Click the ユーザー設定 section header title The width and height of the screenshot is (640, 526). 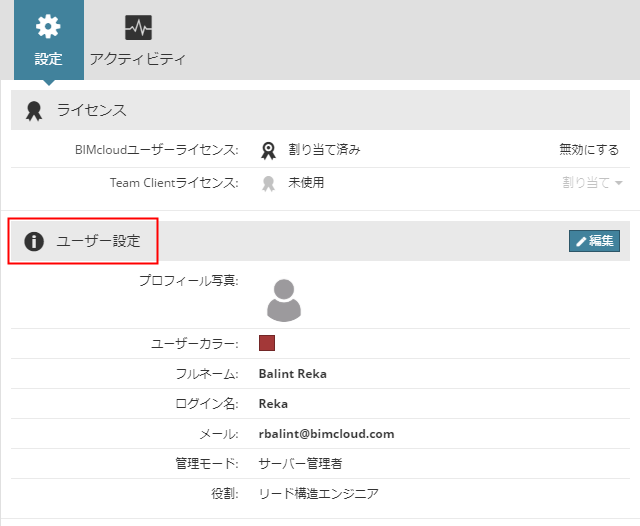(98, 241)
